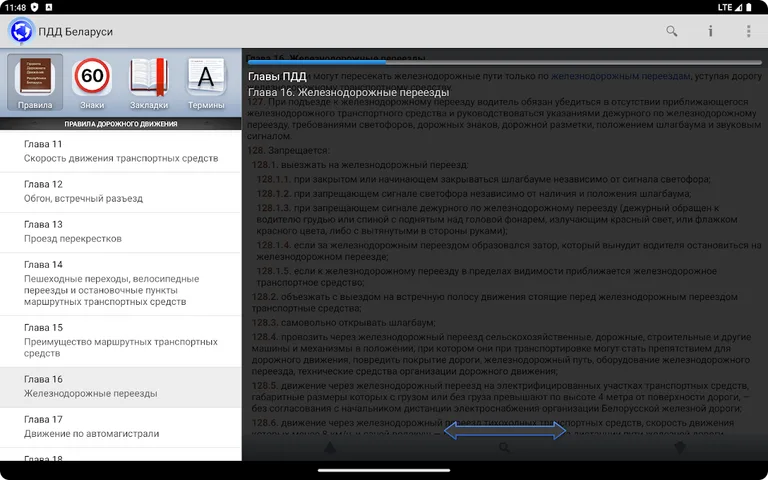
Task: Open the Термины dictionary tab
Action: coord(206,82)
